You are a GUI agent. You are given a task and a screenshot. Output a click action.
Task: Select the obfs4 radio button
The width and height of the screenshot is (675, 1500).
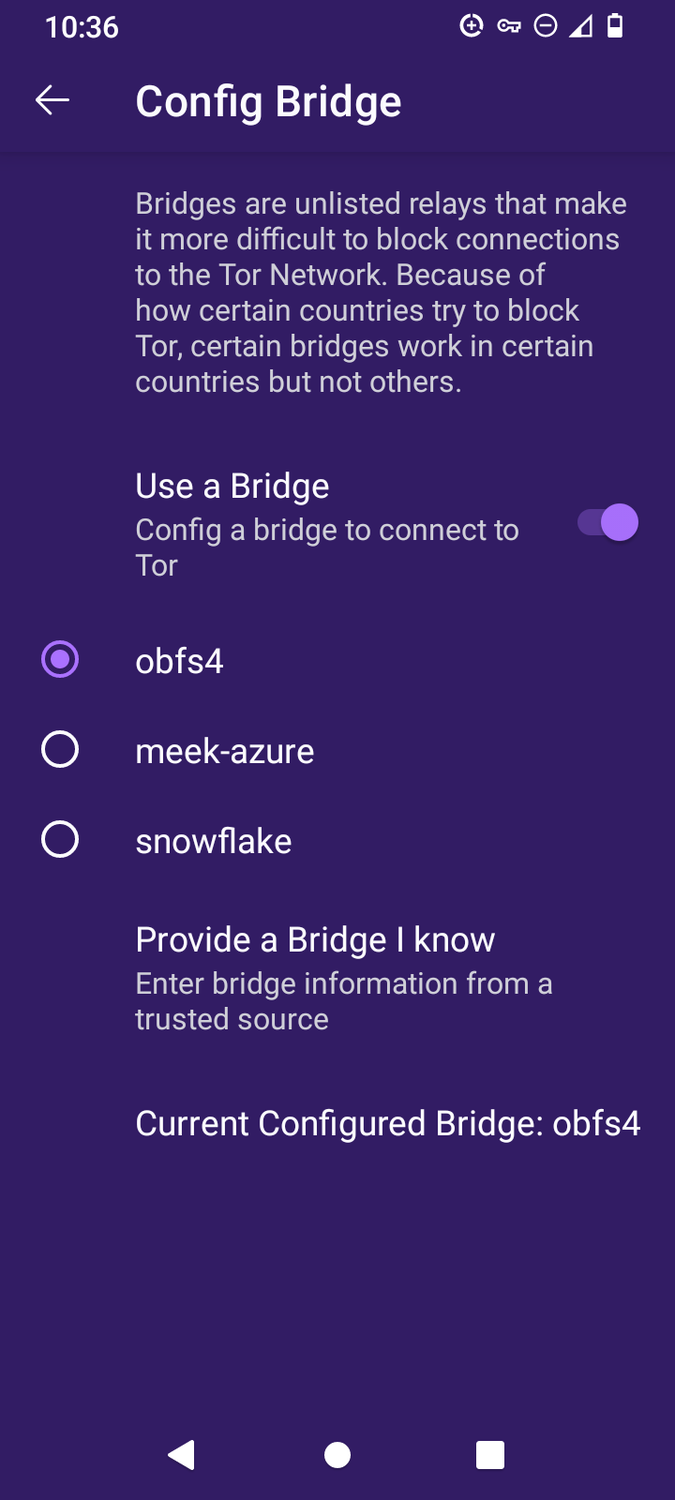pos(59,659)
